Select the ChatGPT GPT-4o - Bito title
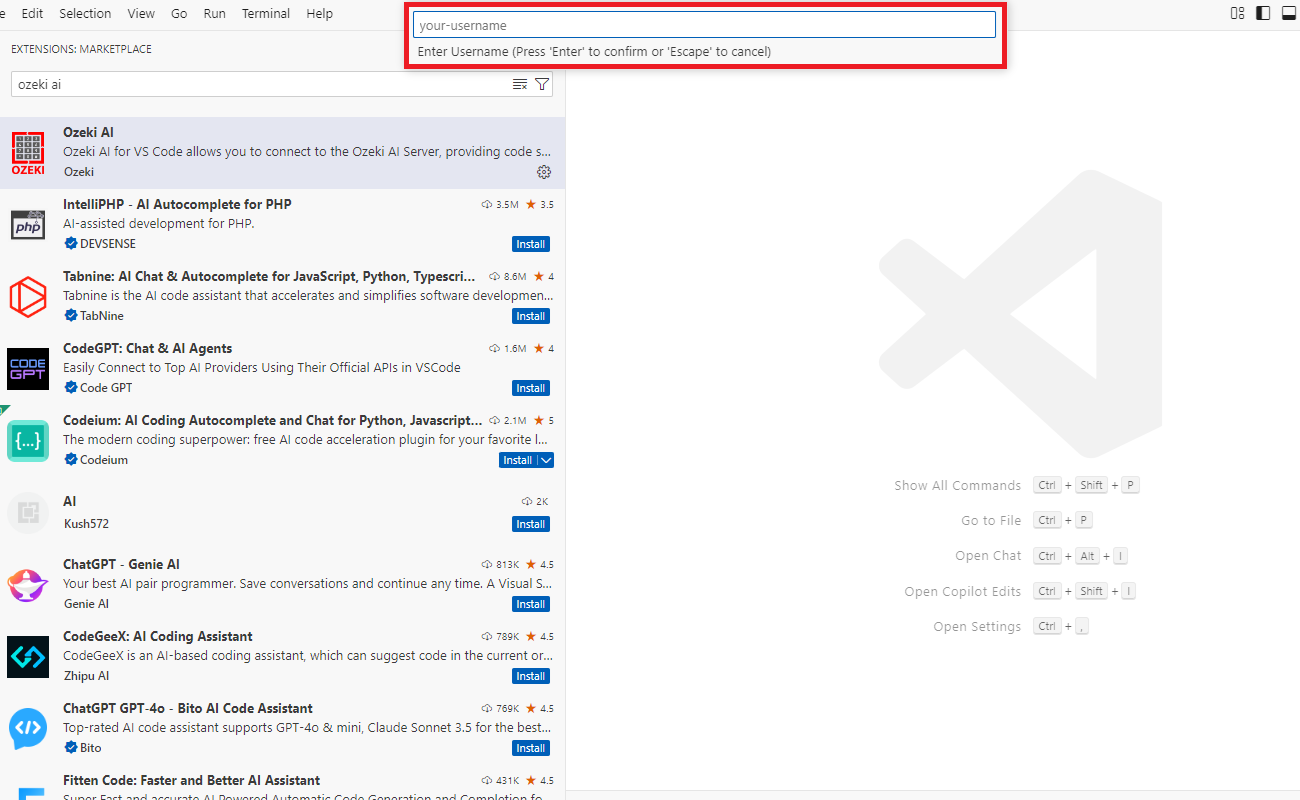 pyautogui.click(x=188, y=708)
